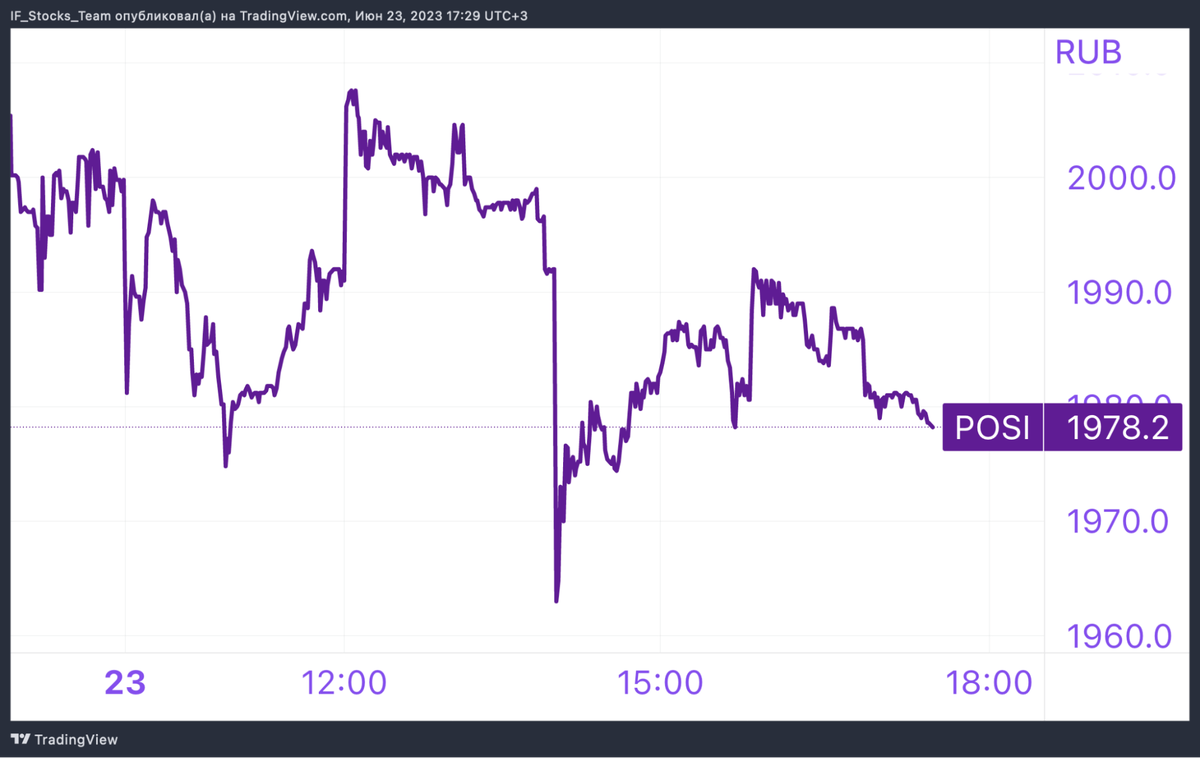1200x758 pixels.
Task: Click the lowest dip of the price line
Action: tap(556, 600)
